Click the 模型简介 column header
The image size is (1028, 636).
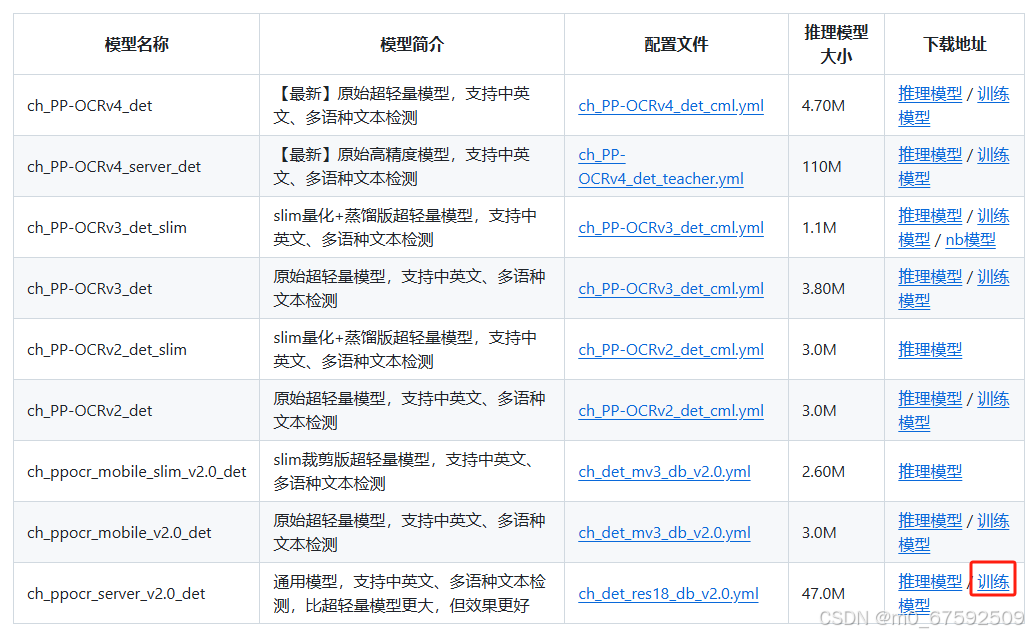coord(412,44)
